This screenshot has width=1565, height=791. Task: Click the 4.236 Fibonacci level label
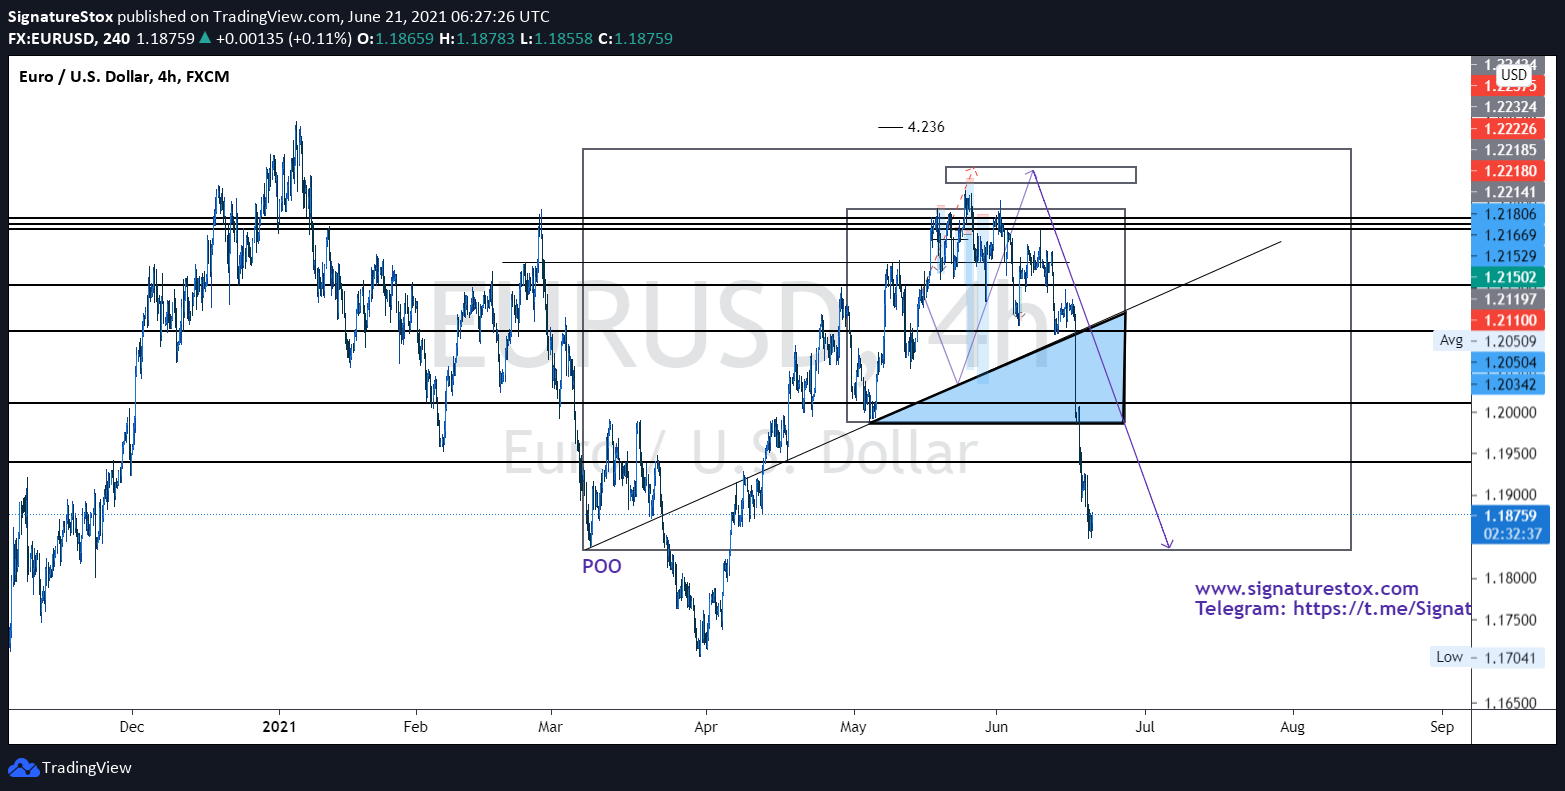click(x=925, y=127)
